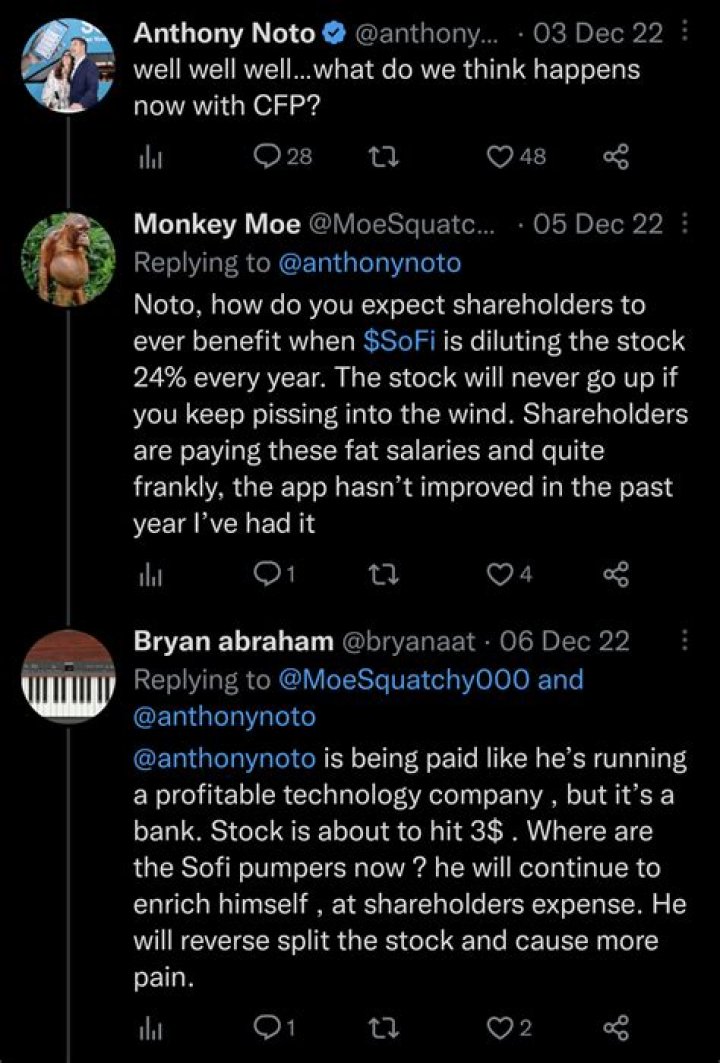Image resolution: width=720 pixels, height=1063 pixels.
Task: Open the $SoFi cashtag link
Action: tap(399, 341)
